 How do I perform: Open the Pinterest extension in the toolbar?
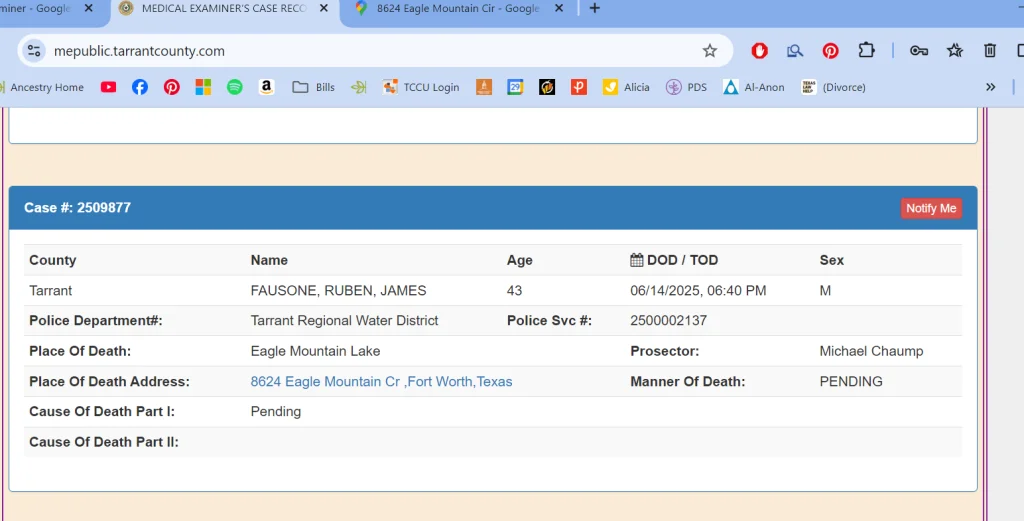click(x=830, y=51)
